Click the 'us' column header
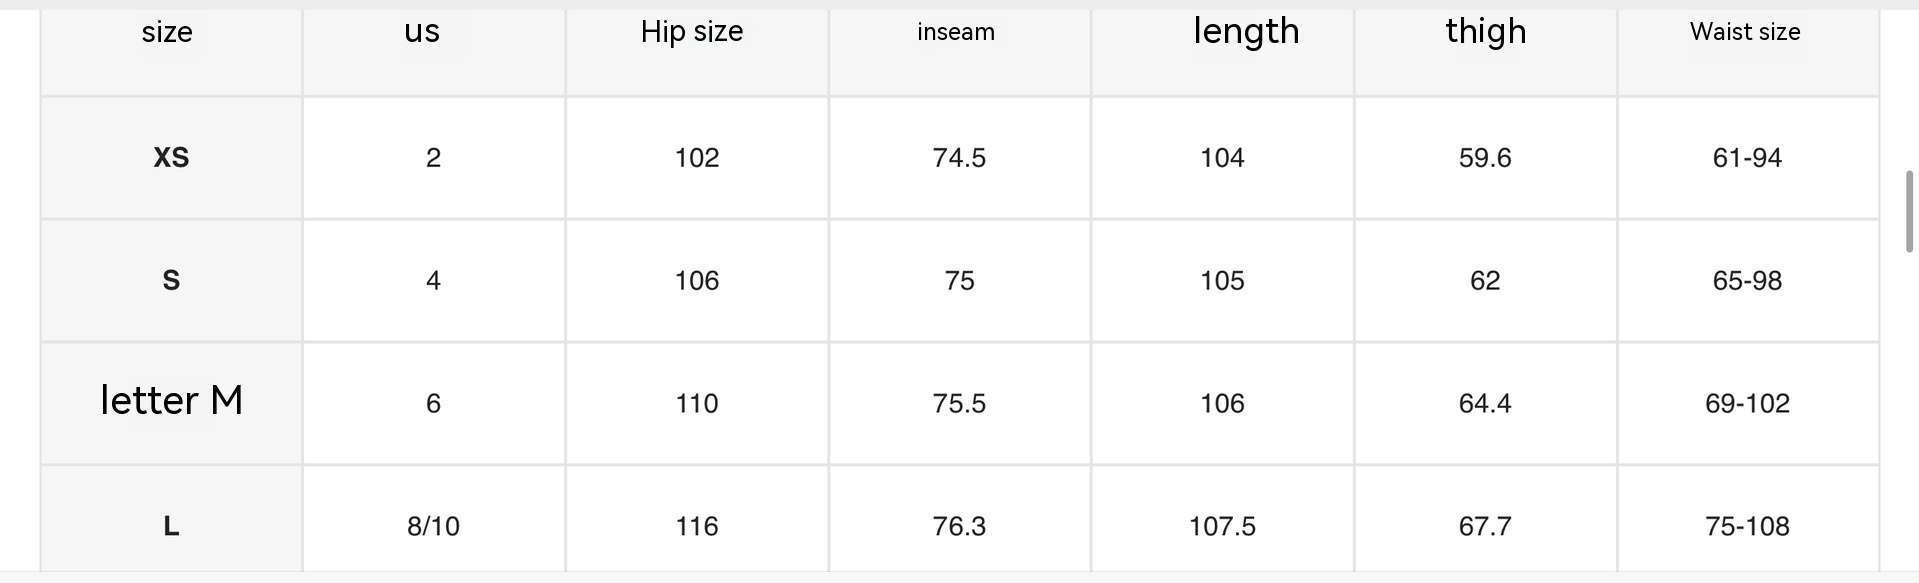The image size is (1919, 583). (x=422, y=32)
